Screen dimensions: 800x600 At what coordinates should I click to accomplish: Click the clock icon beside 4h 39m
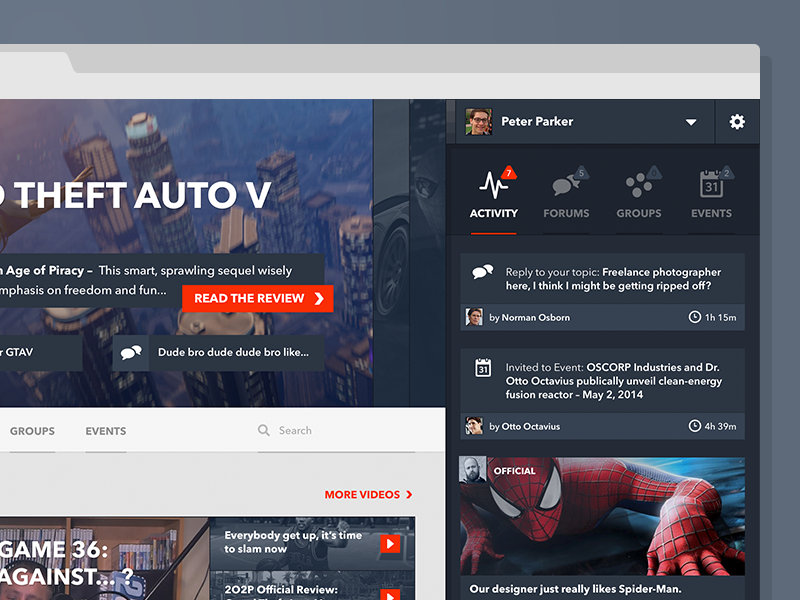pos(694,426)
